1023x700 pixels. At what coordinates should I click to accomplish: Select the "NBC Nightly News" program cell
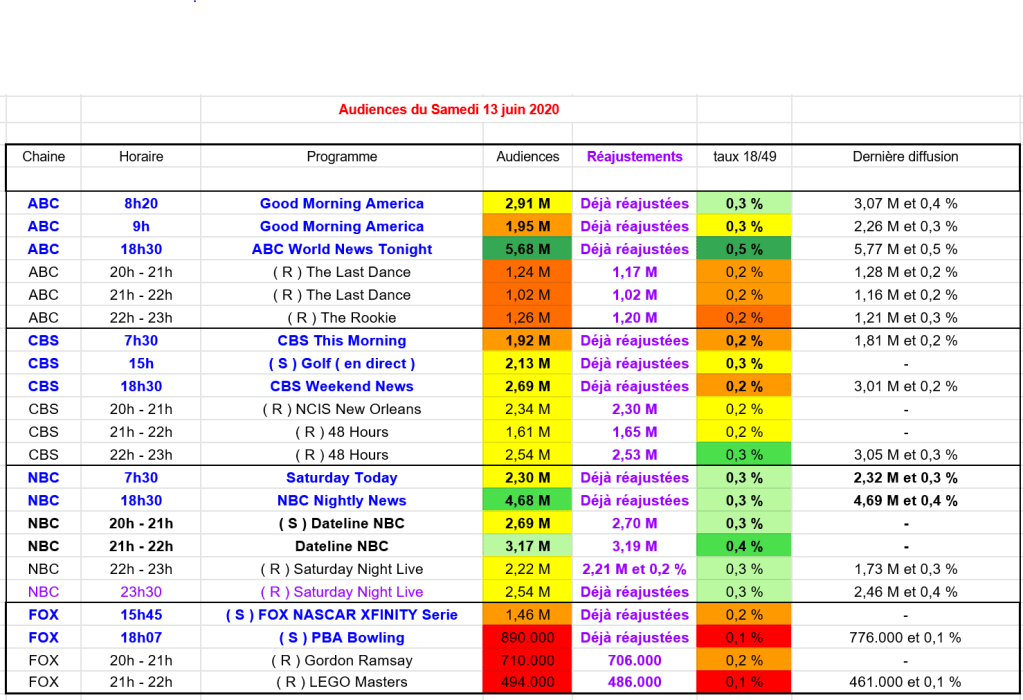coord(342,501)
